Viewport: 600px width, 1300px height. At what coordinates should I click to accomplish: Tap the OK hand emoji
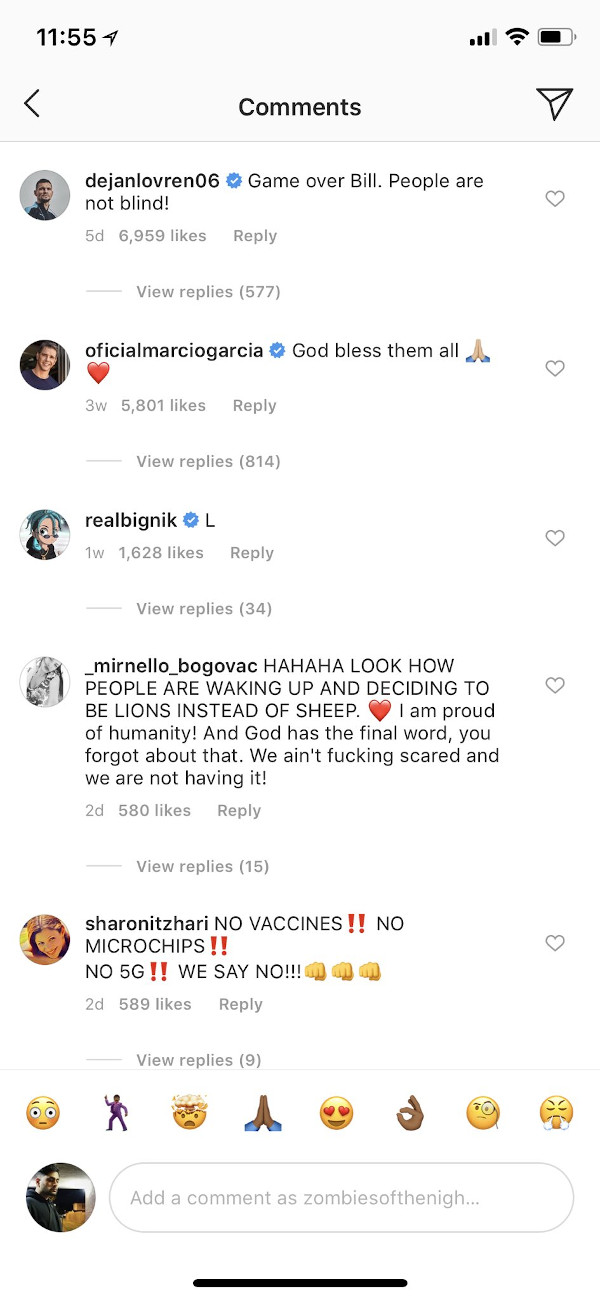coord(410,1113)
